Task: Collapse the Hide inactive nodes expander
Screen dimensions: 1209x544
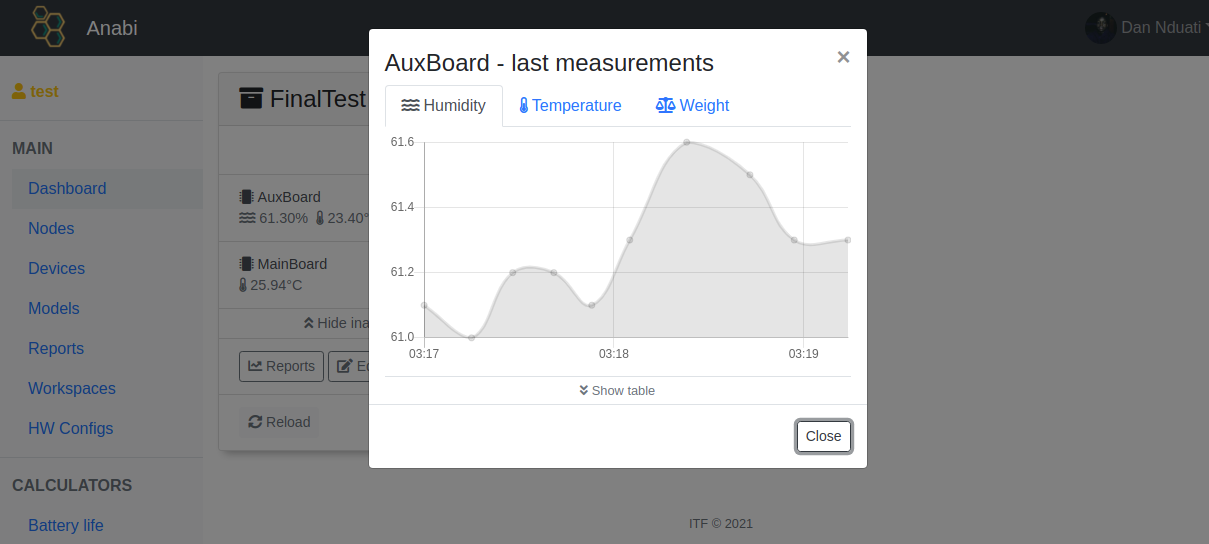Action: (335, 323)
